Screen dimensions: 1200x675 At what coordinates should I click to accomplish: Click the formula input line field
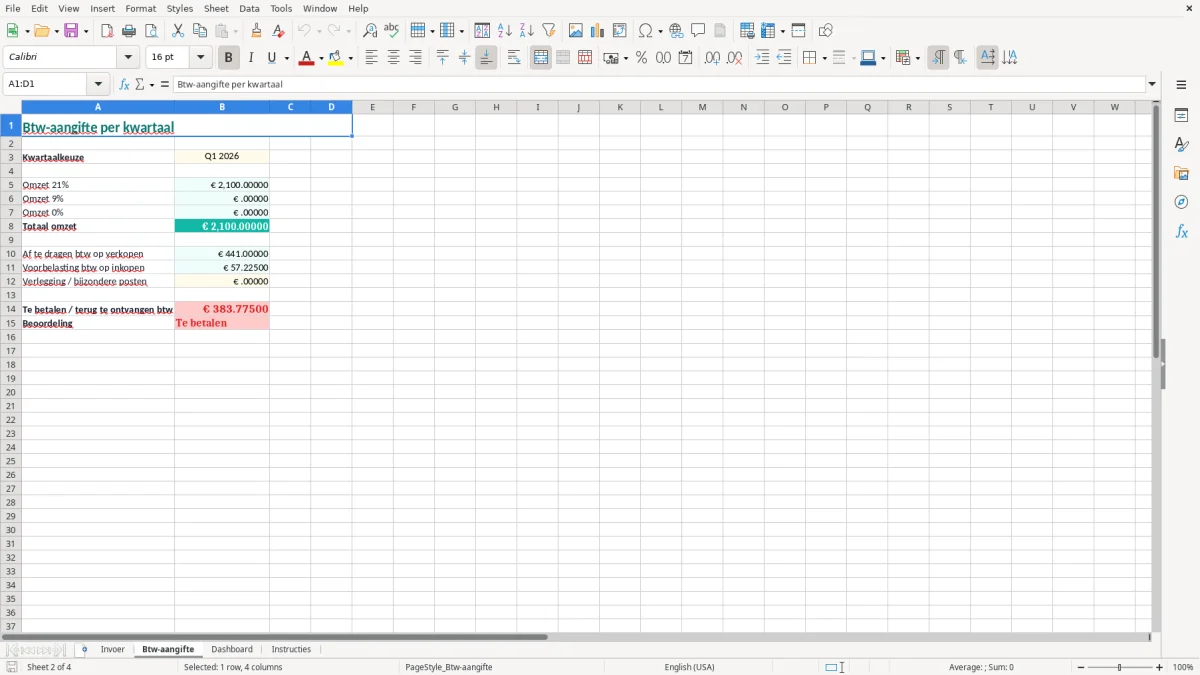[660, 85]
